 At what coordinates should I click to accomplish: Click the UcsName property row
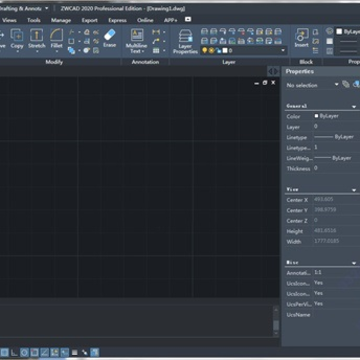[x=322, y=315]
